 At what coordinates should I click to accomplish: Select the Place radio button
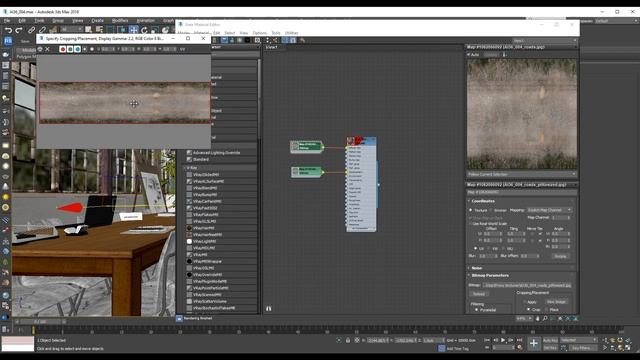(x=547, y=310)
